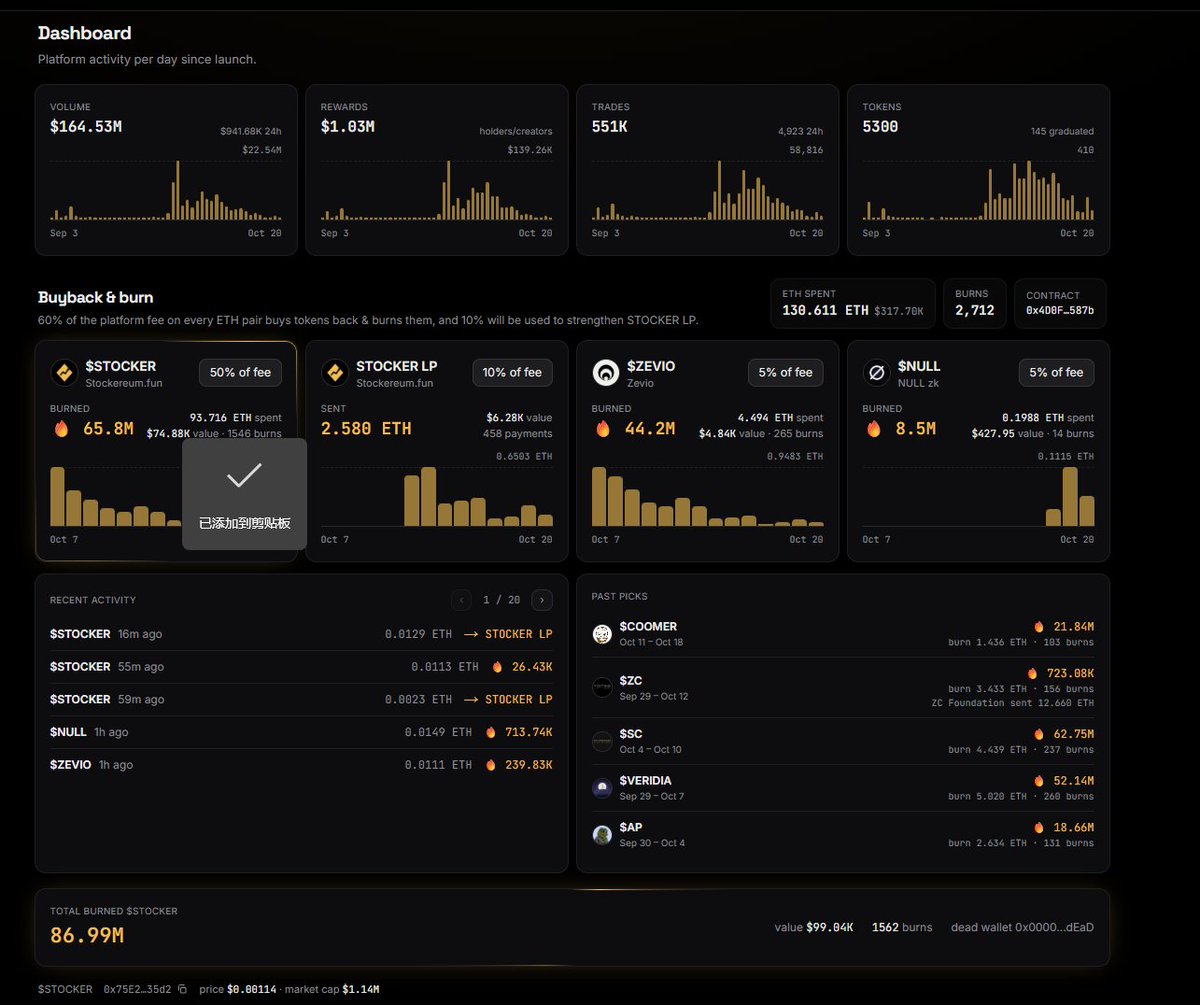
Task: Click the $NULL token logo
Action: (x=876, y=373)
